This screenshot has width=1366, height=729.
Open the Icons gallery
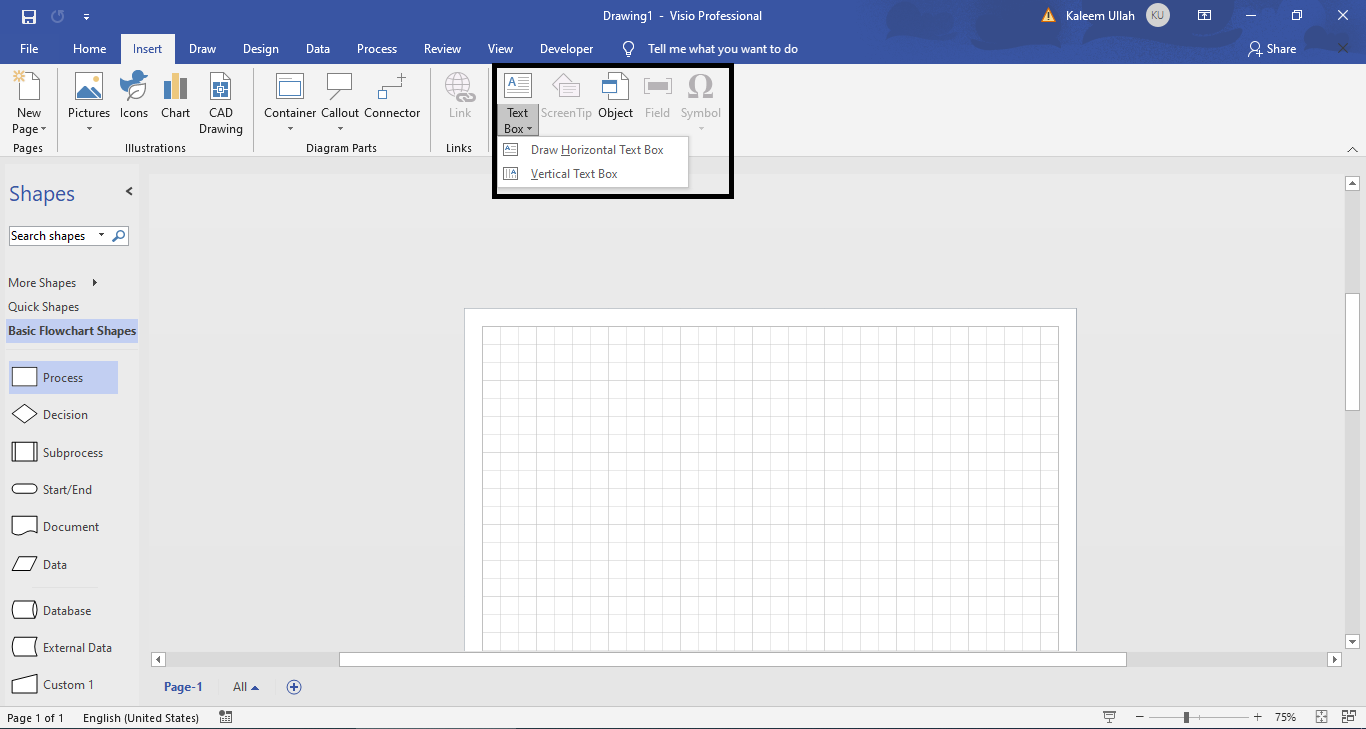pyautogui.click(x=133, y=97)
